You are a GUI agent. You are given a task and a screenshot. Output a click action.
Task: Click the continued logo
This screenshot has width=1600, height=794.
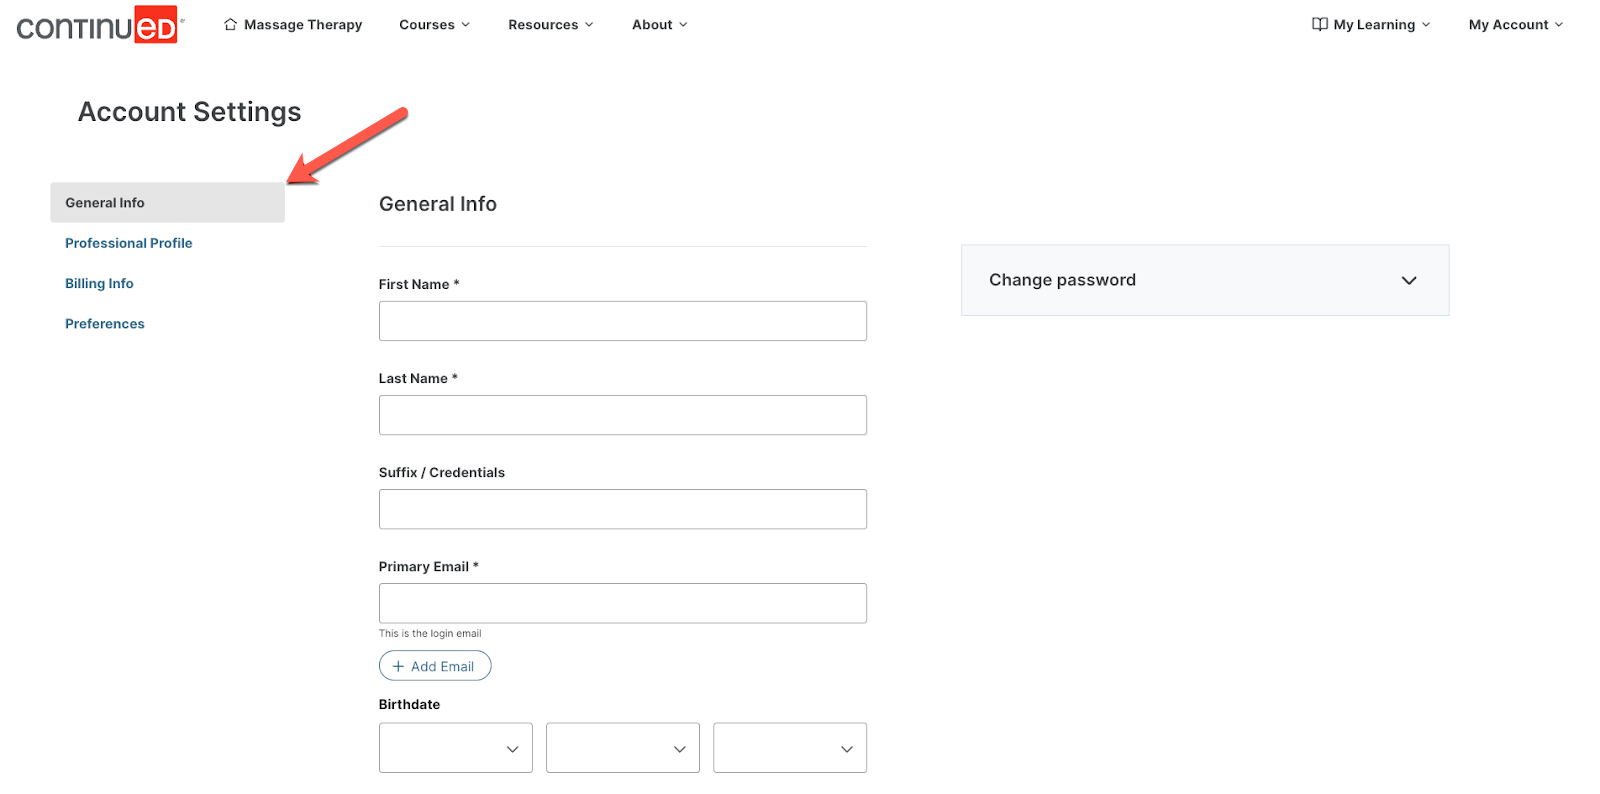(98, 26)
